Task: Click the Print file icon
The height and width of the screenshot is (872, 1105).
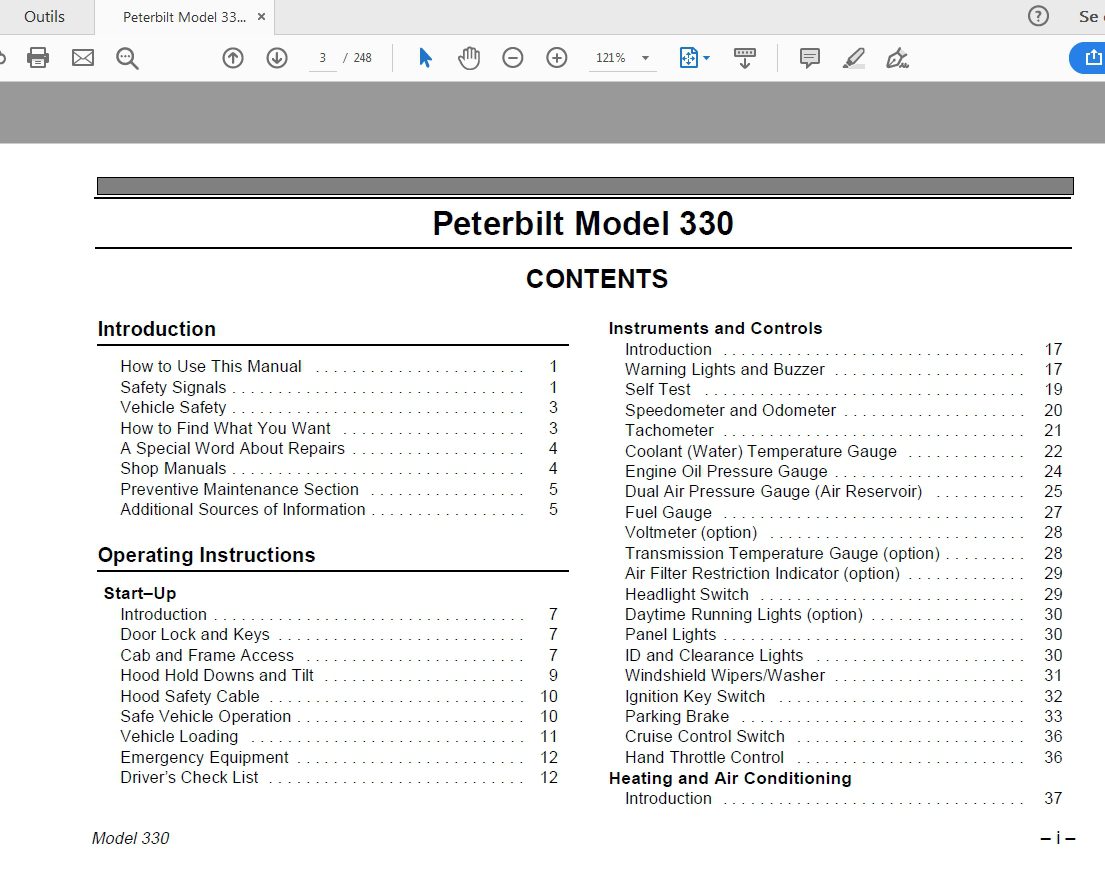Action: (38, 58)
